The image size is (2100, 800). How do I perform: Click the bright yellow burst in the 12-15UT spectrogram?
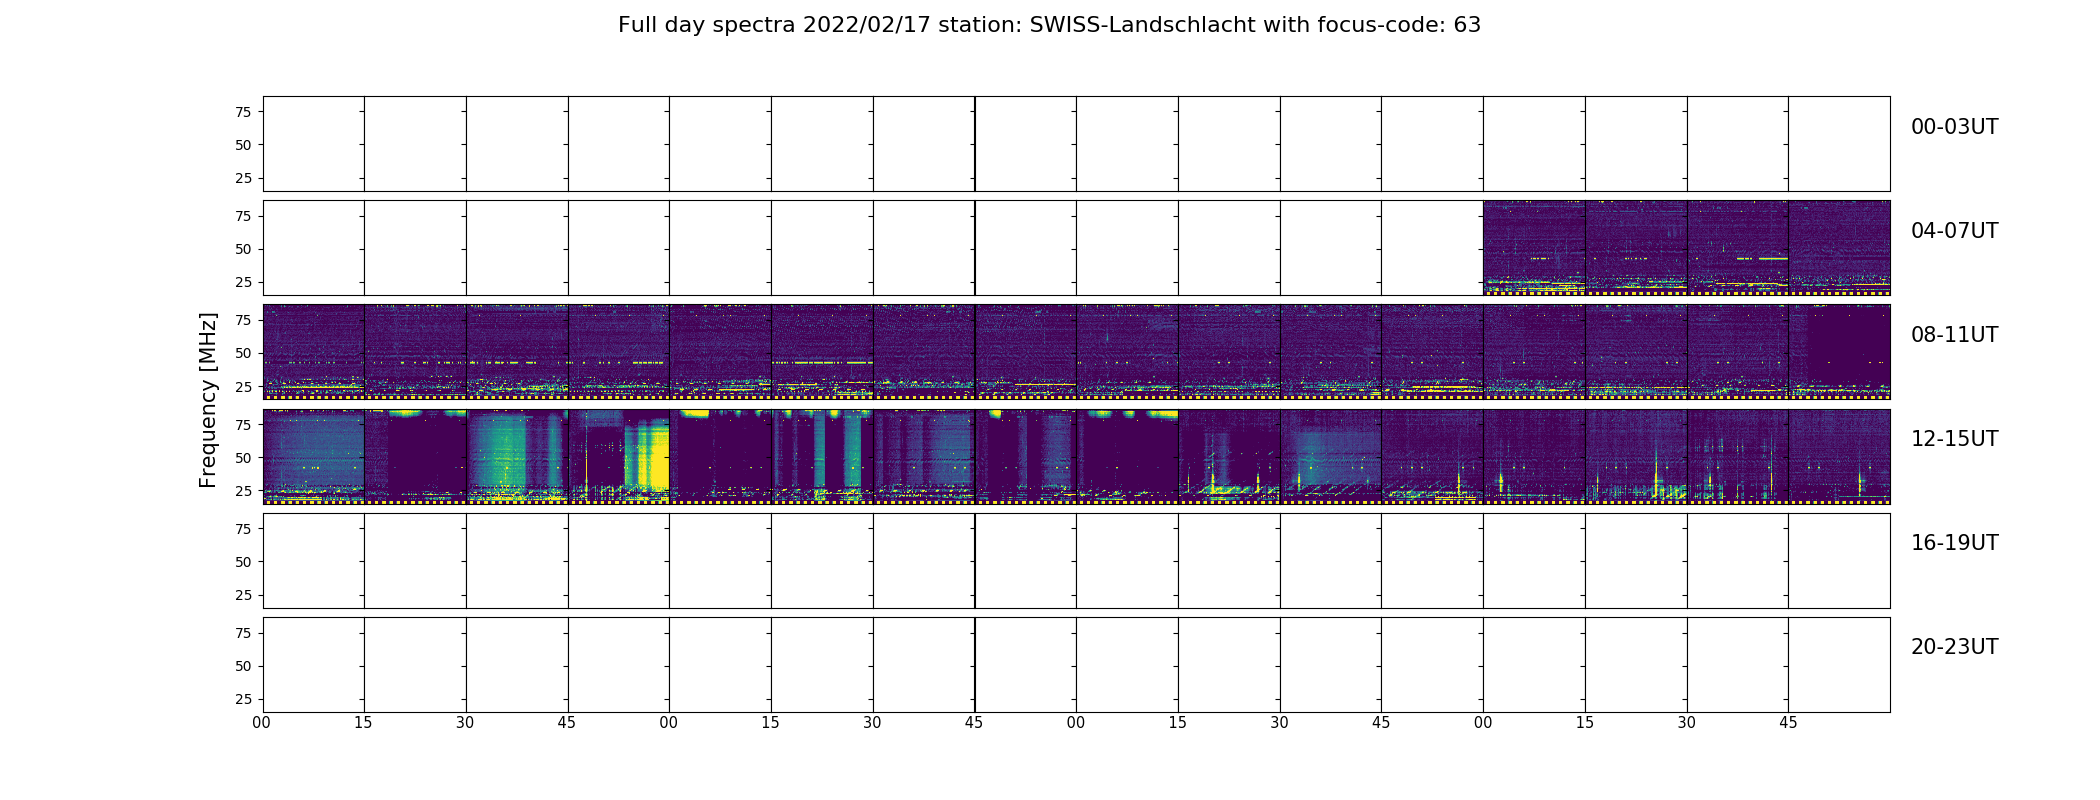pos(648,457)
